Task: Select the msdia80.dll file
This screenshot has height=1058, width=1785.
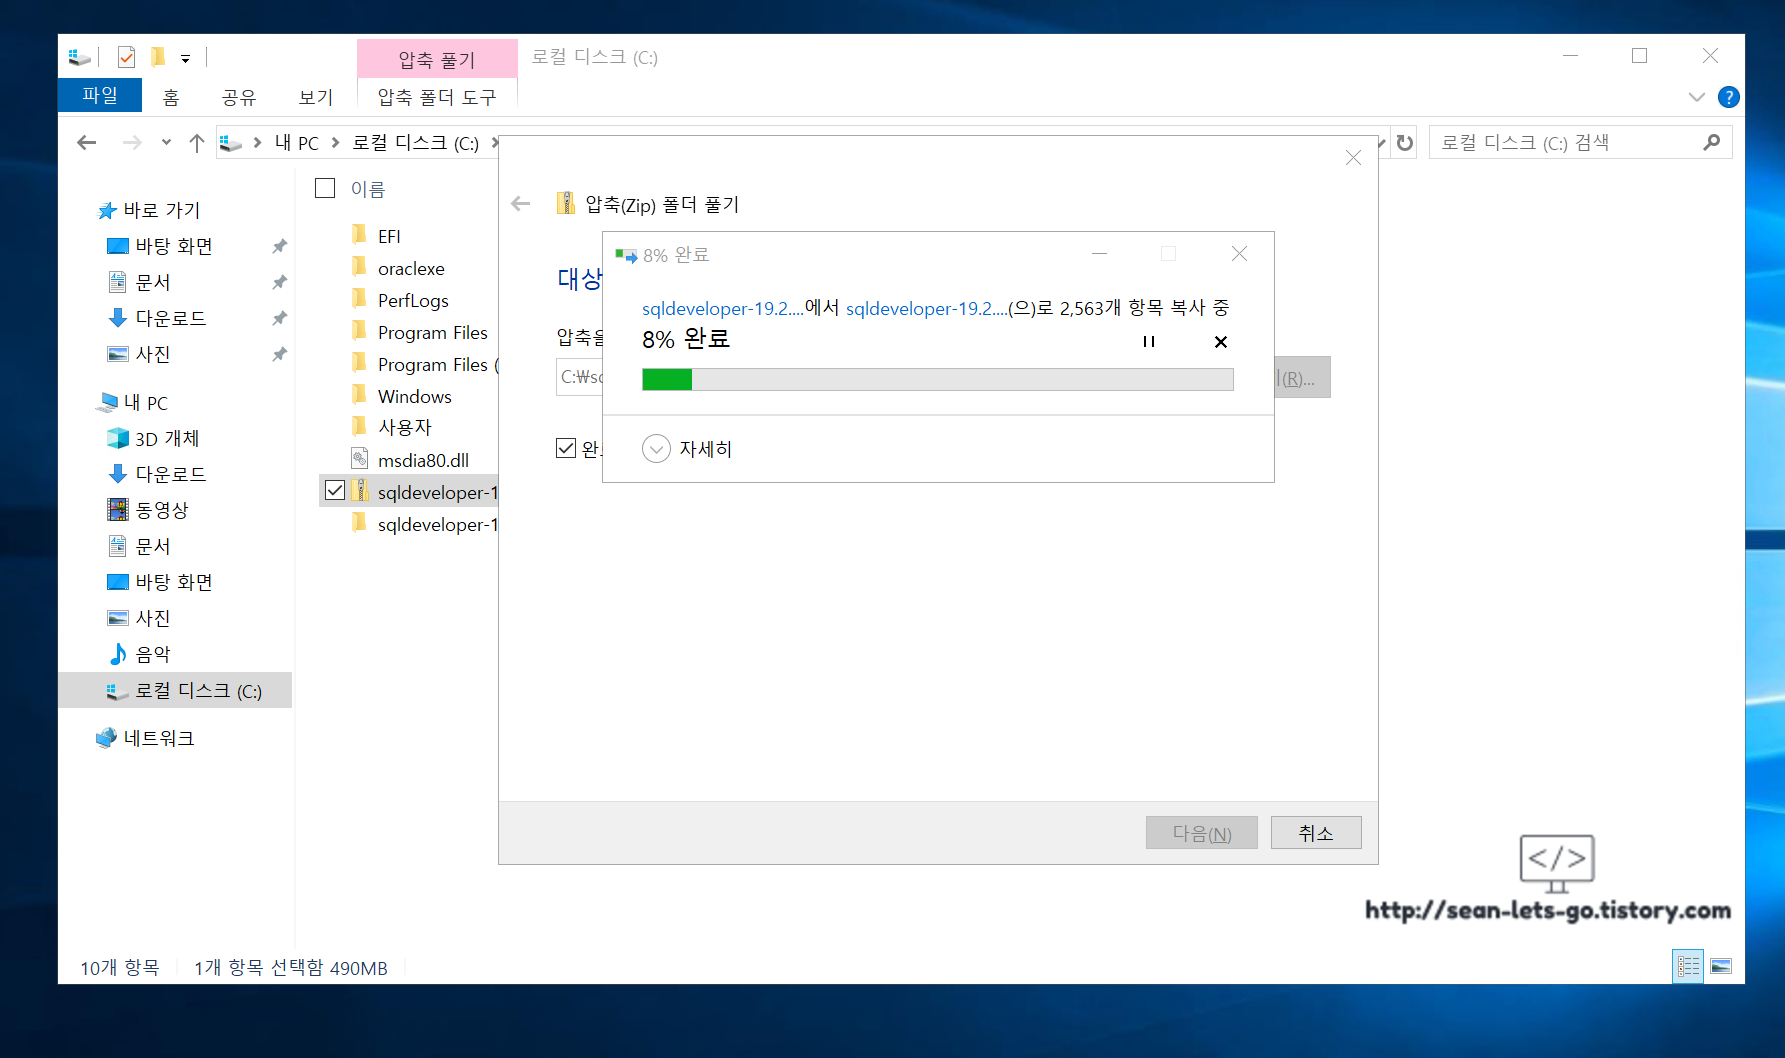Action: tap(422, 460)
